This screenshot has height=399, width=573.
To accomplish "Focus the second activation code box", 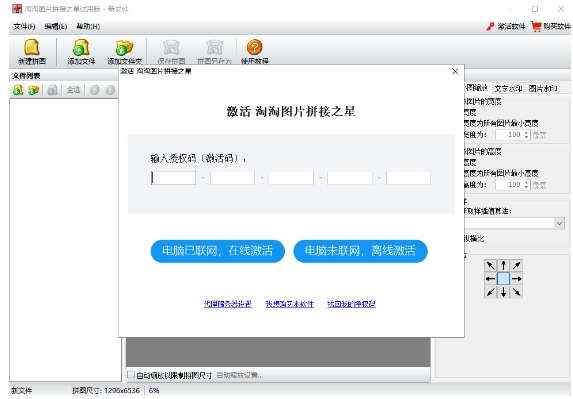I will click(x=232, y=178).
